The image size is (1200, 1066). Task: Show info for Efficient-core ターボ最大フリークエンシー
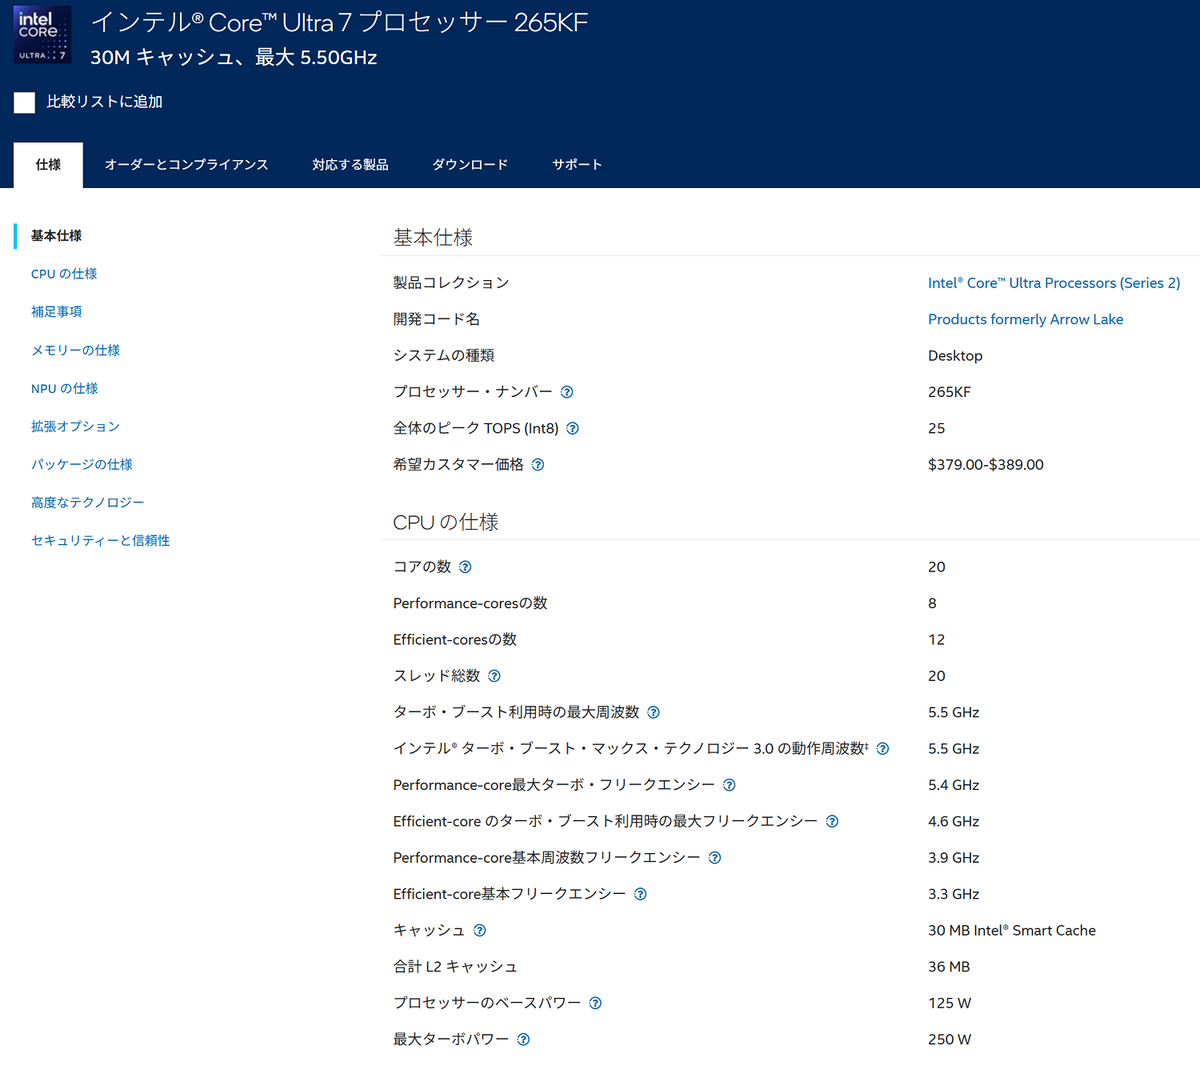click(832, 821)
